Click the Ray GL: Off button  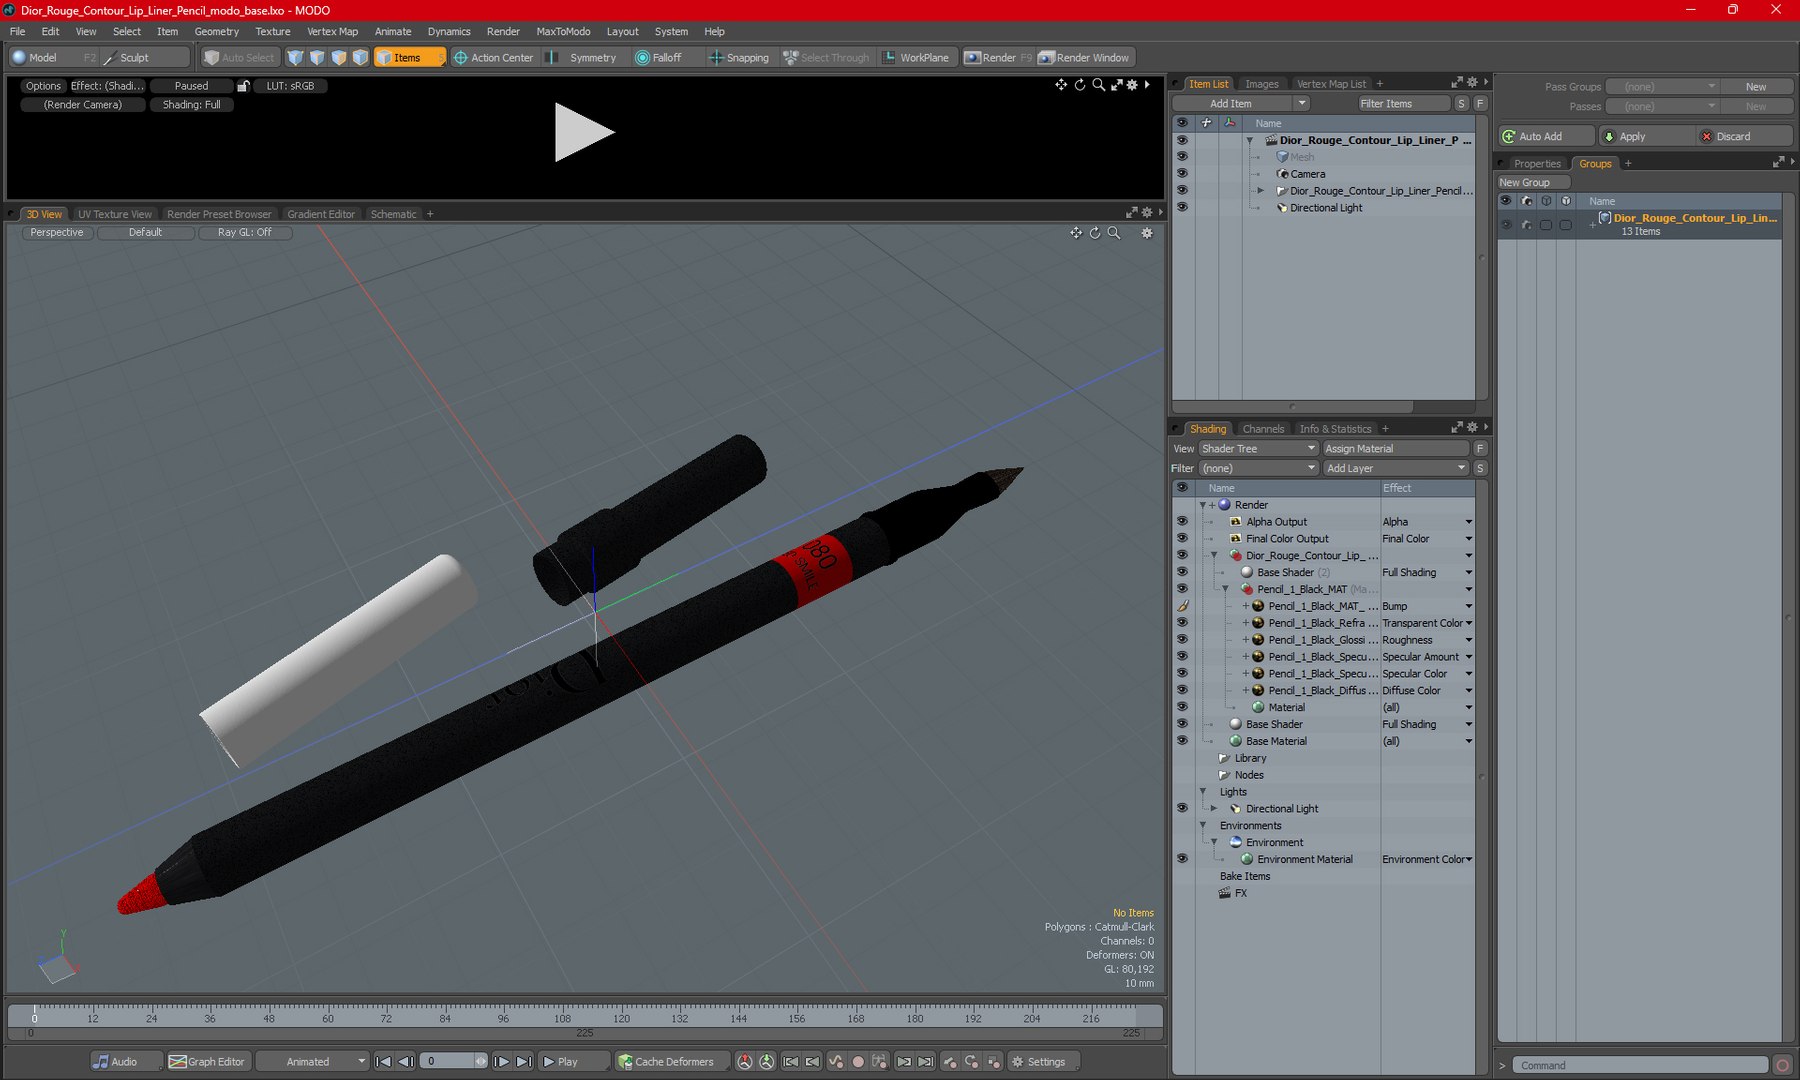coord(244,232)
